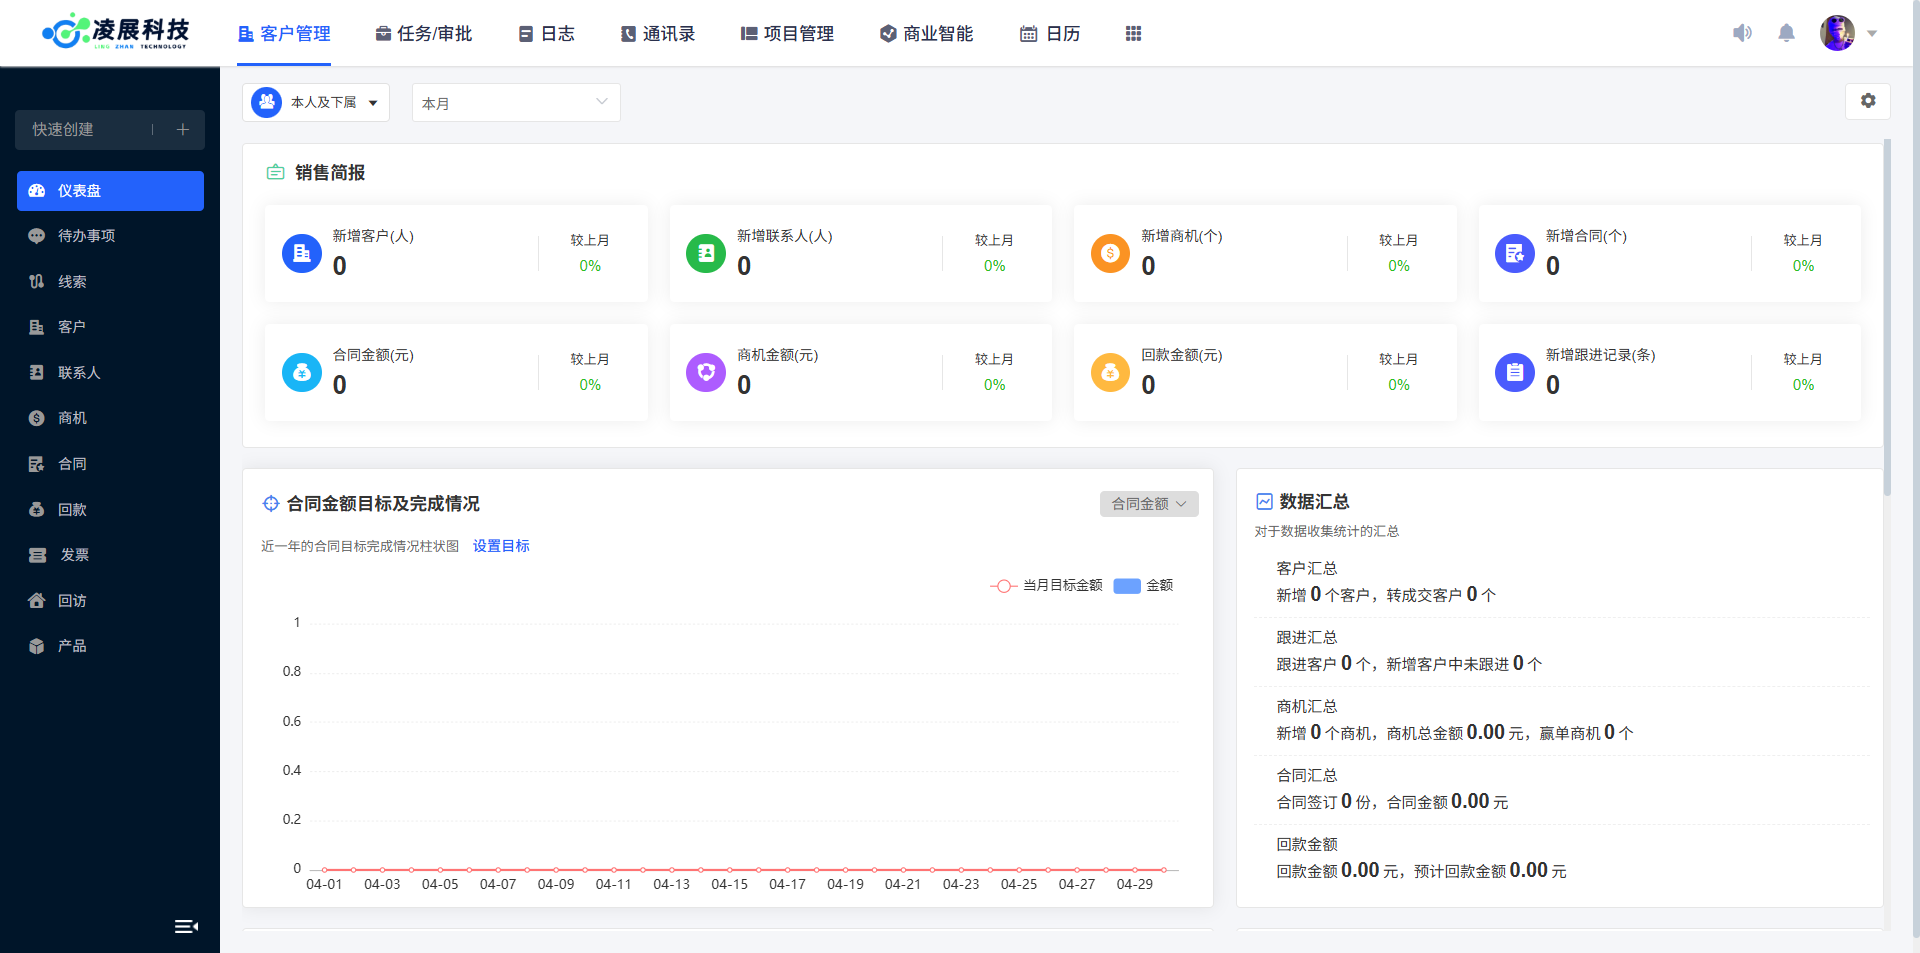Open the 本月 time range dropdown
The width and height of the screenshot is (1920, 953).
pos(515,103)
